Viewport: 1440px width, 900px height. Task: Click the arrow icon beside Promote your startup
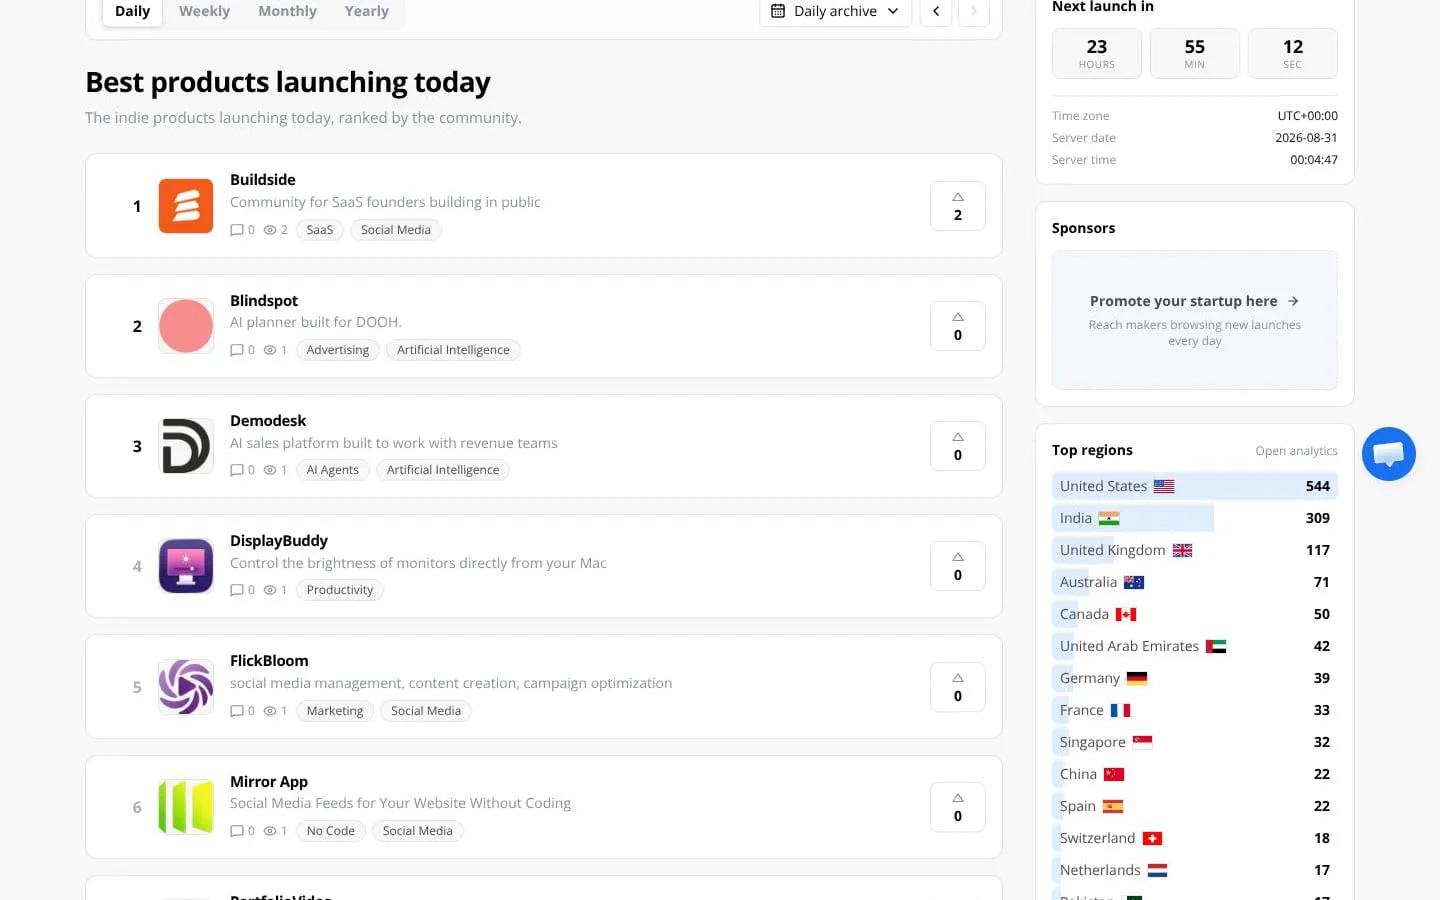click(x=1293, y=301)
